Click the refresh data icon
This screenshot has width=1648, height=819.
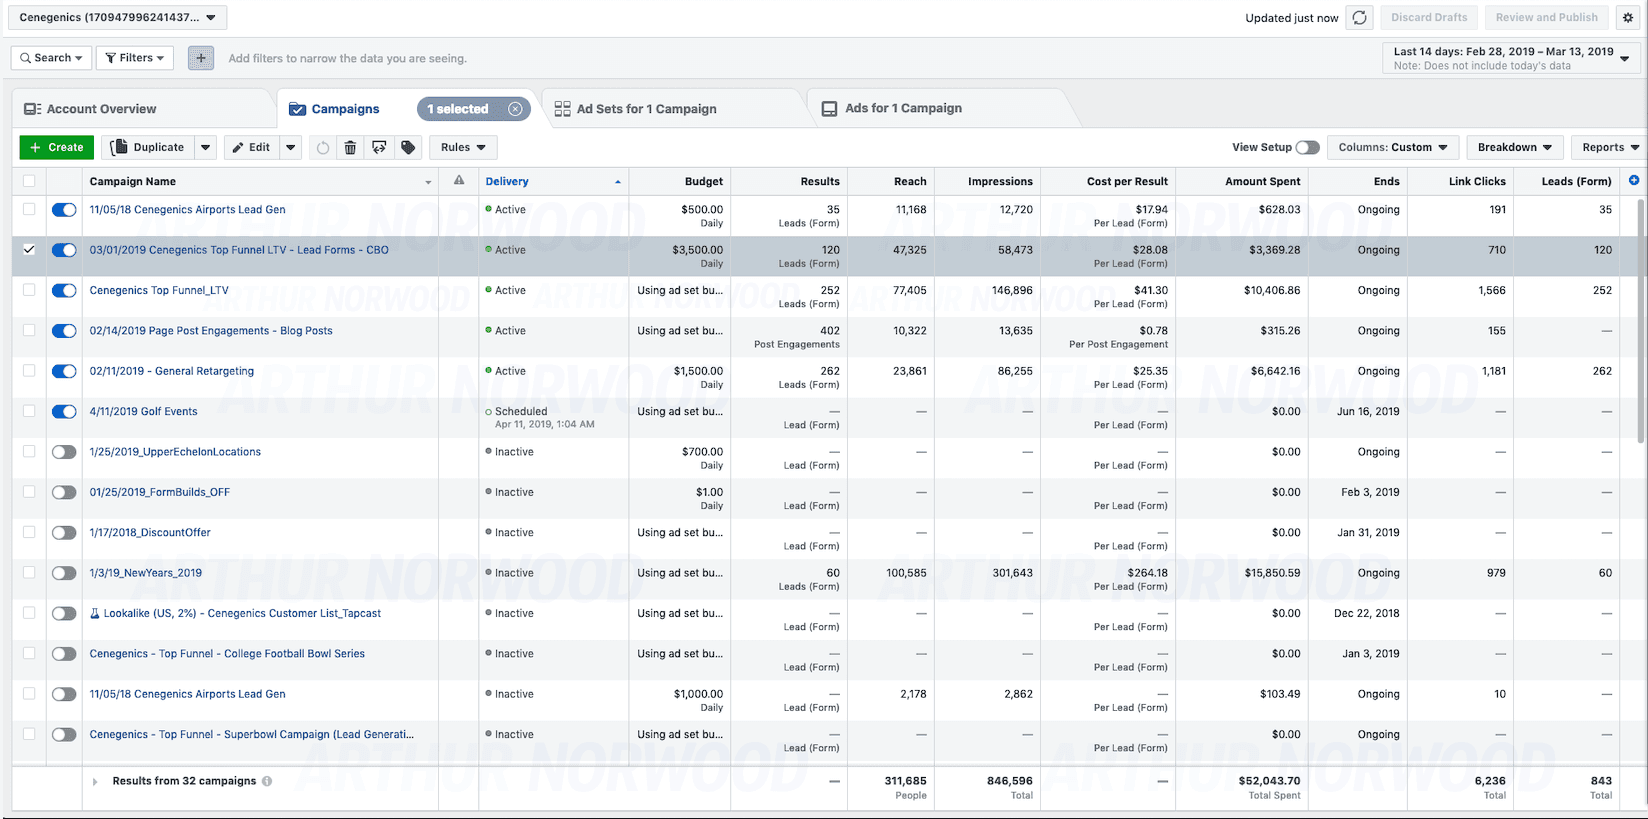point(1359,18)
